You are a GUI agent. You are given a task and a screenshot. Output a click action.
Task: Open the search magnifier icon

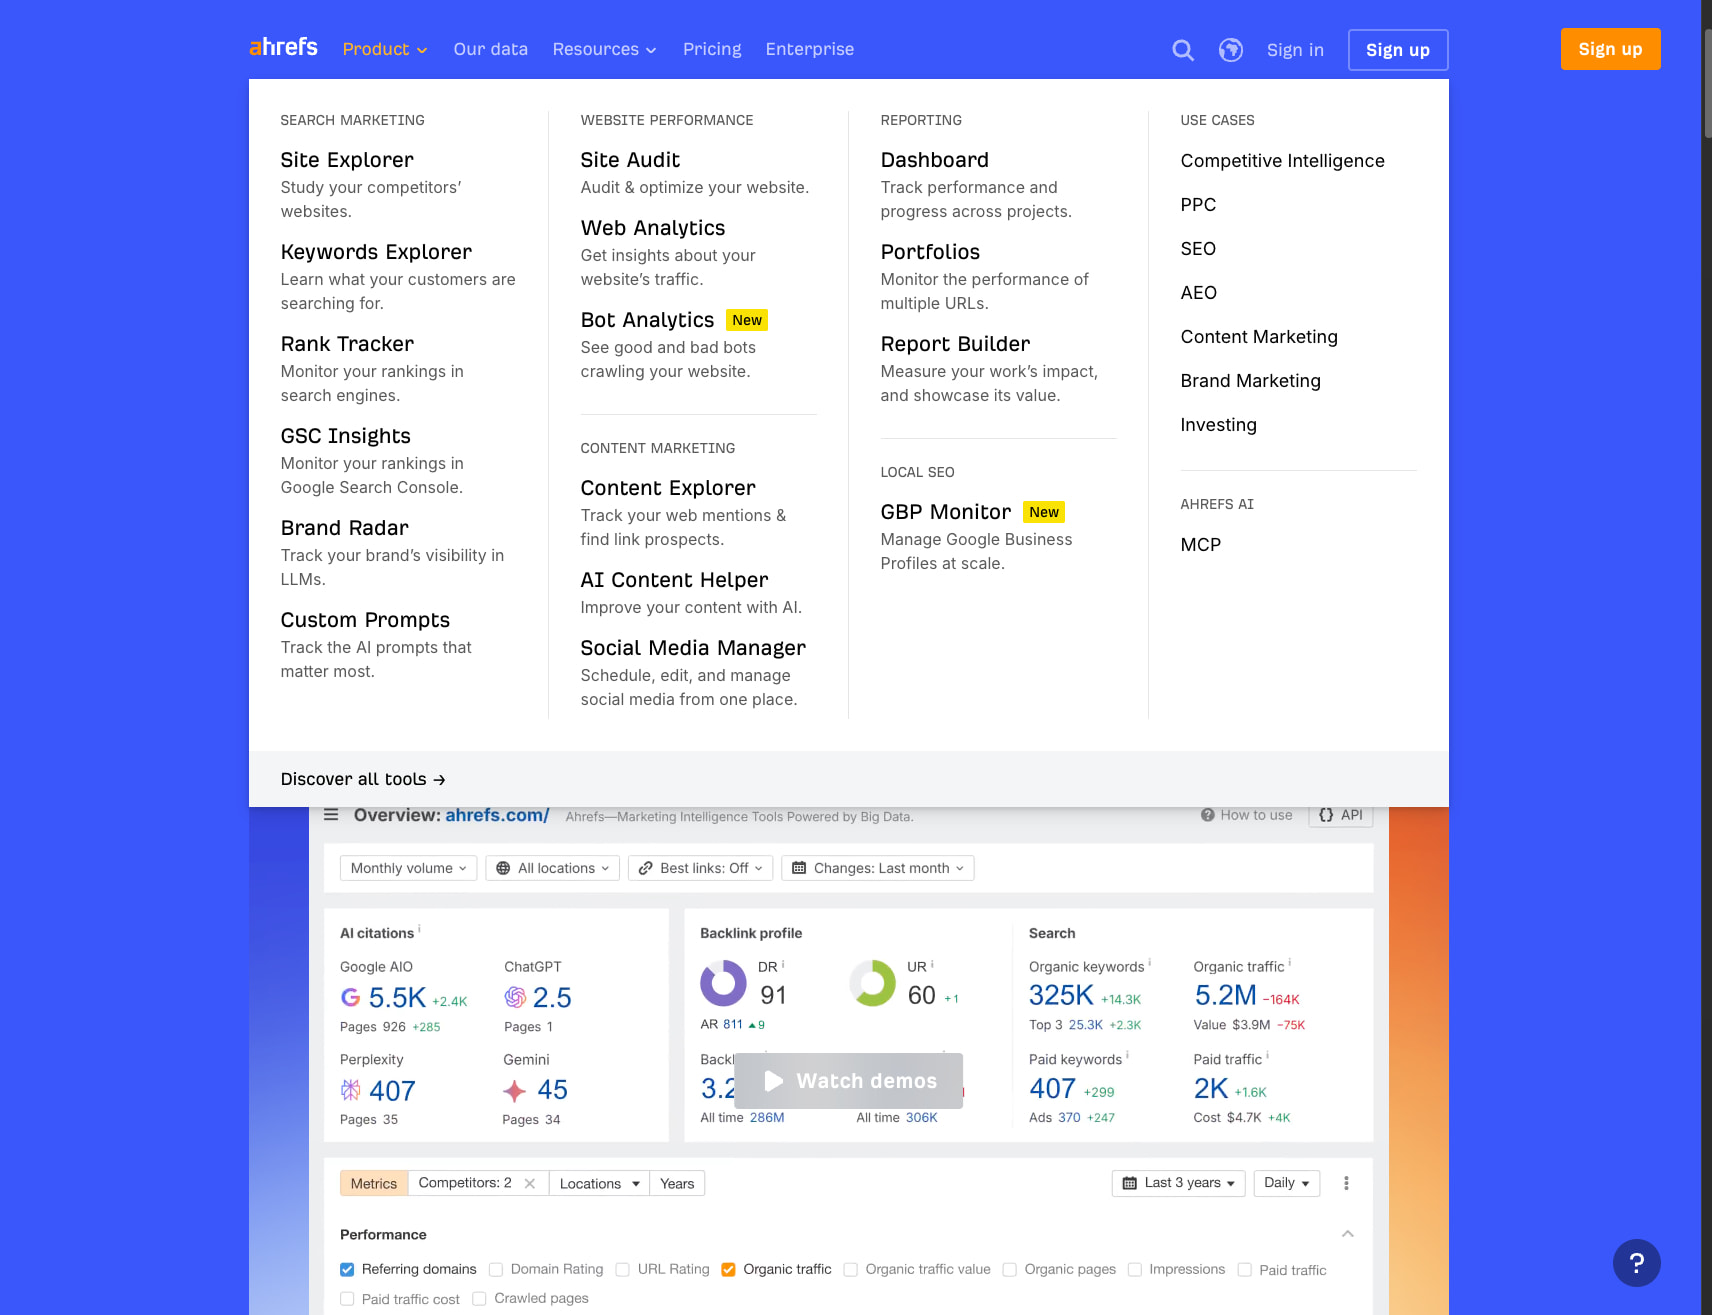click(1183, 50)
